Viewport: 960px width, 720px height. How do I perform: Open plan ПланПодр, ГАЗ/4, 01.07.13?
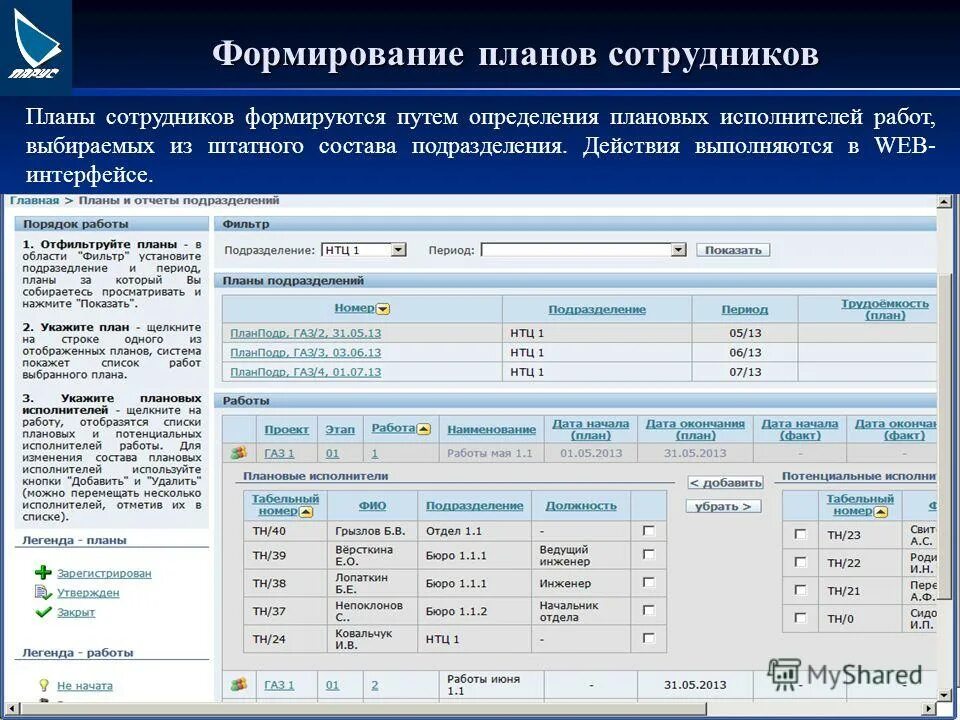(x=306, y=372)
